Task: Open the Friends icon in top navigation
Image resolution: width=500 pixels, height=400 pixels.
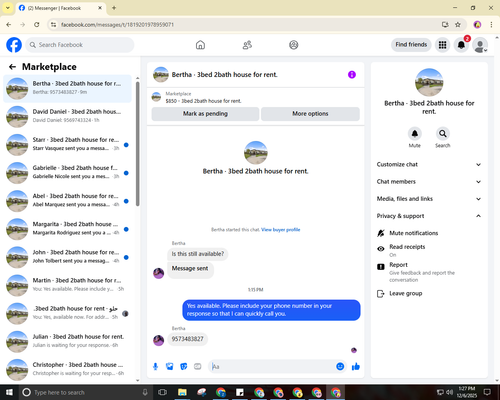Action: click(x=247, y=45)
